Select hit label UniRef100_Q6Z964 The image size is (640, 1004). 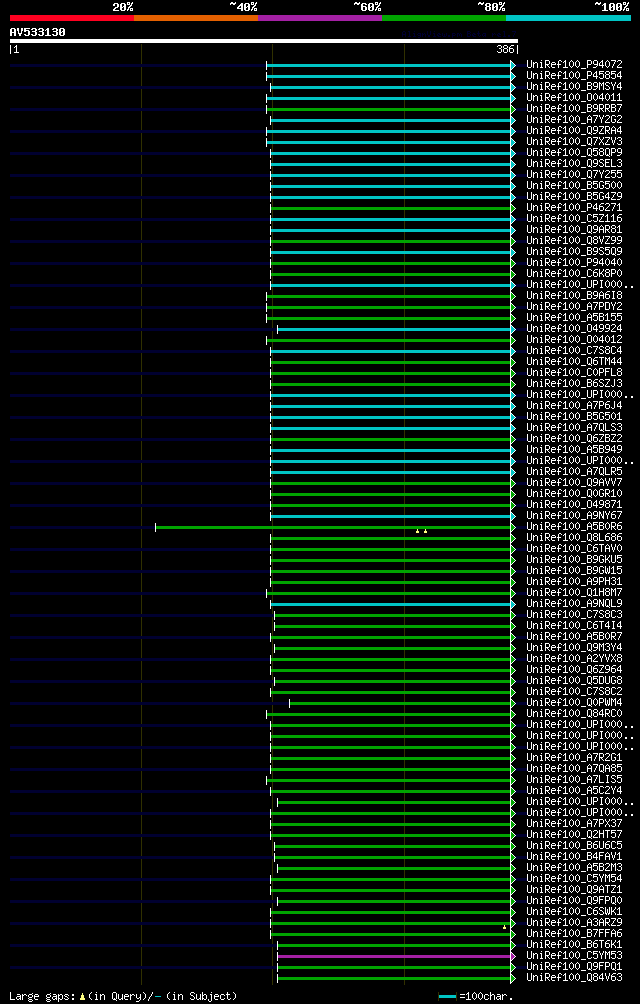coord(574,670)
